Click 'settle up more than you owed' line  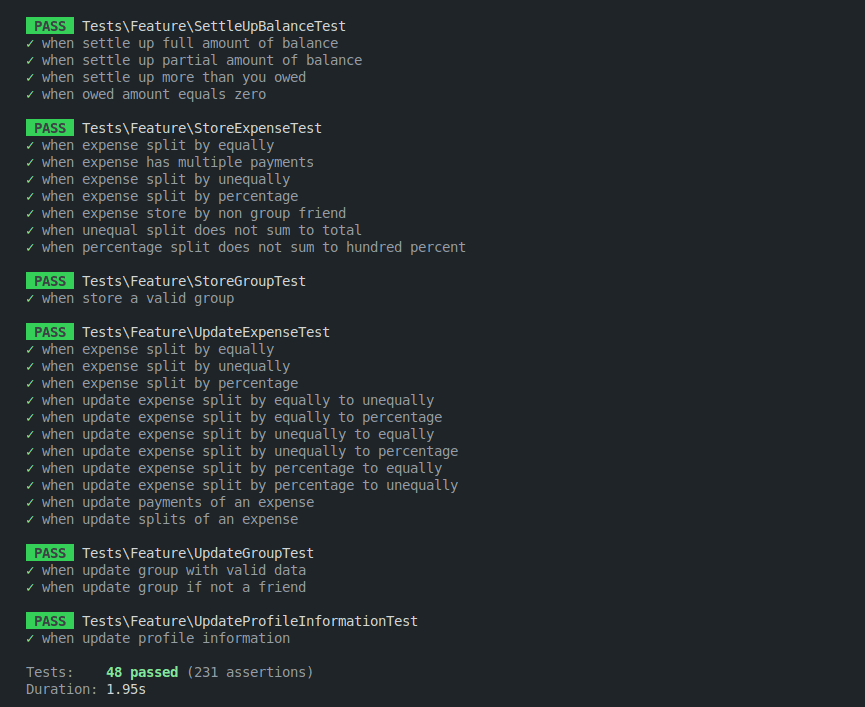pyautogui.click(x=174, y=77)
